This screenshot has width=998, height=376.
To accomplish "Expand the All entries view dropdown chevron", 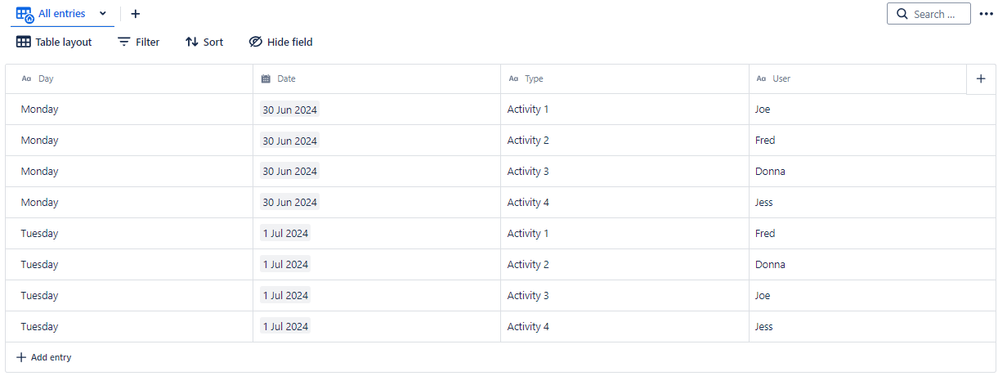I will coord(102,13).
